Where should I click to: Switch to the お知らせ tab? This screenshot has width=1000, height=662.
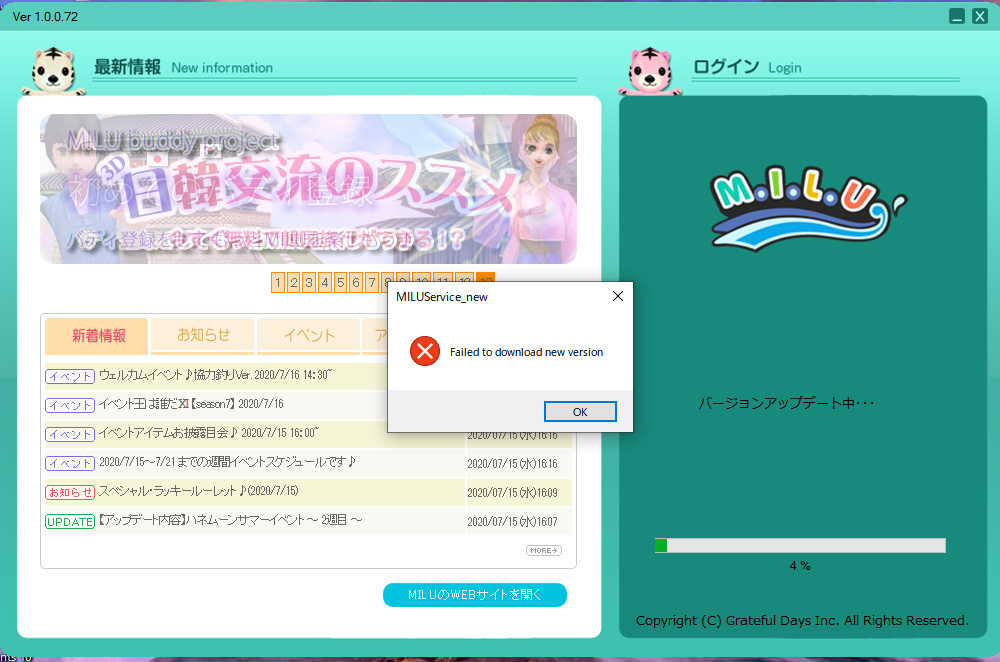203,336
